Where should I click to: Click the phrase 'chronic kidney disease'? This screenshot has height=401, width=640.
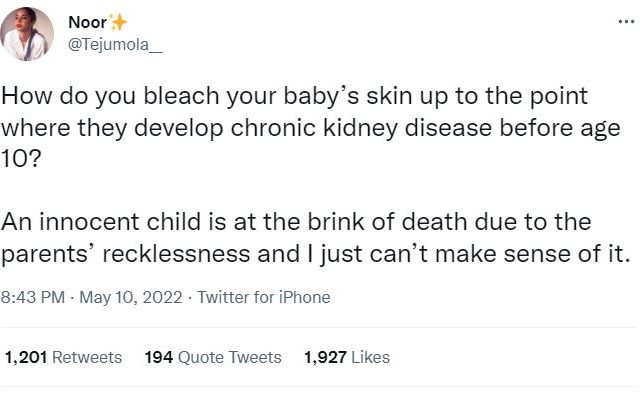[393, 131]
